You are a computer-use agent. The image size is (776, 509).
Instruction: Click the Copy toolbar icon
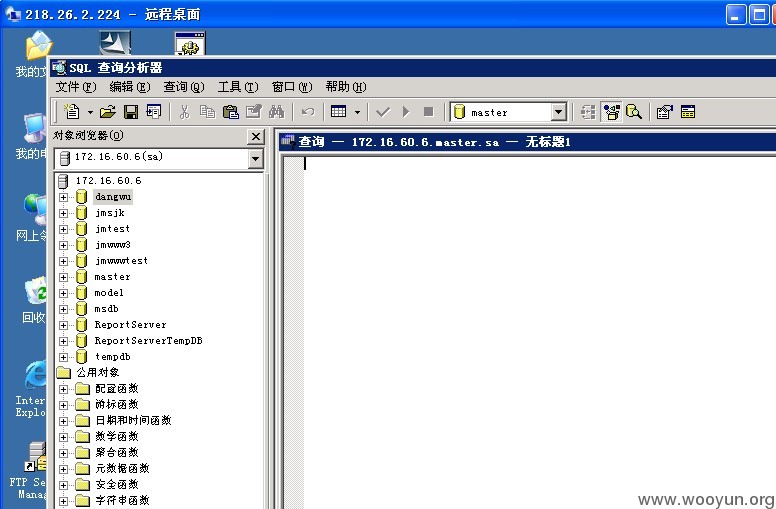[x=207, y=112]
